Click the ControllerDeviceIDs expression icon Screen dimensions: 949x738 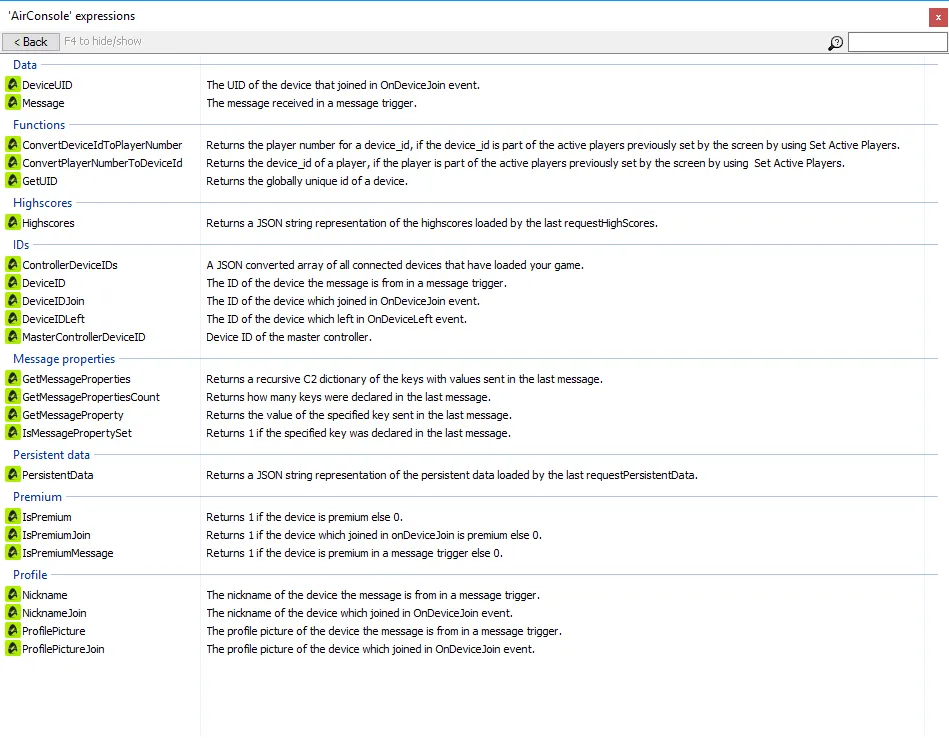coord(13,264)
